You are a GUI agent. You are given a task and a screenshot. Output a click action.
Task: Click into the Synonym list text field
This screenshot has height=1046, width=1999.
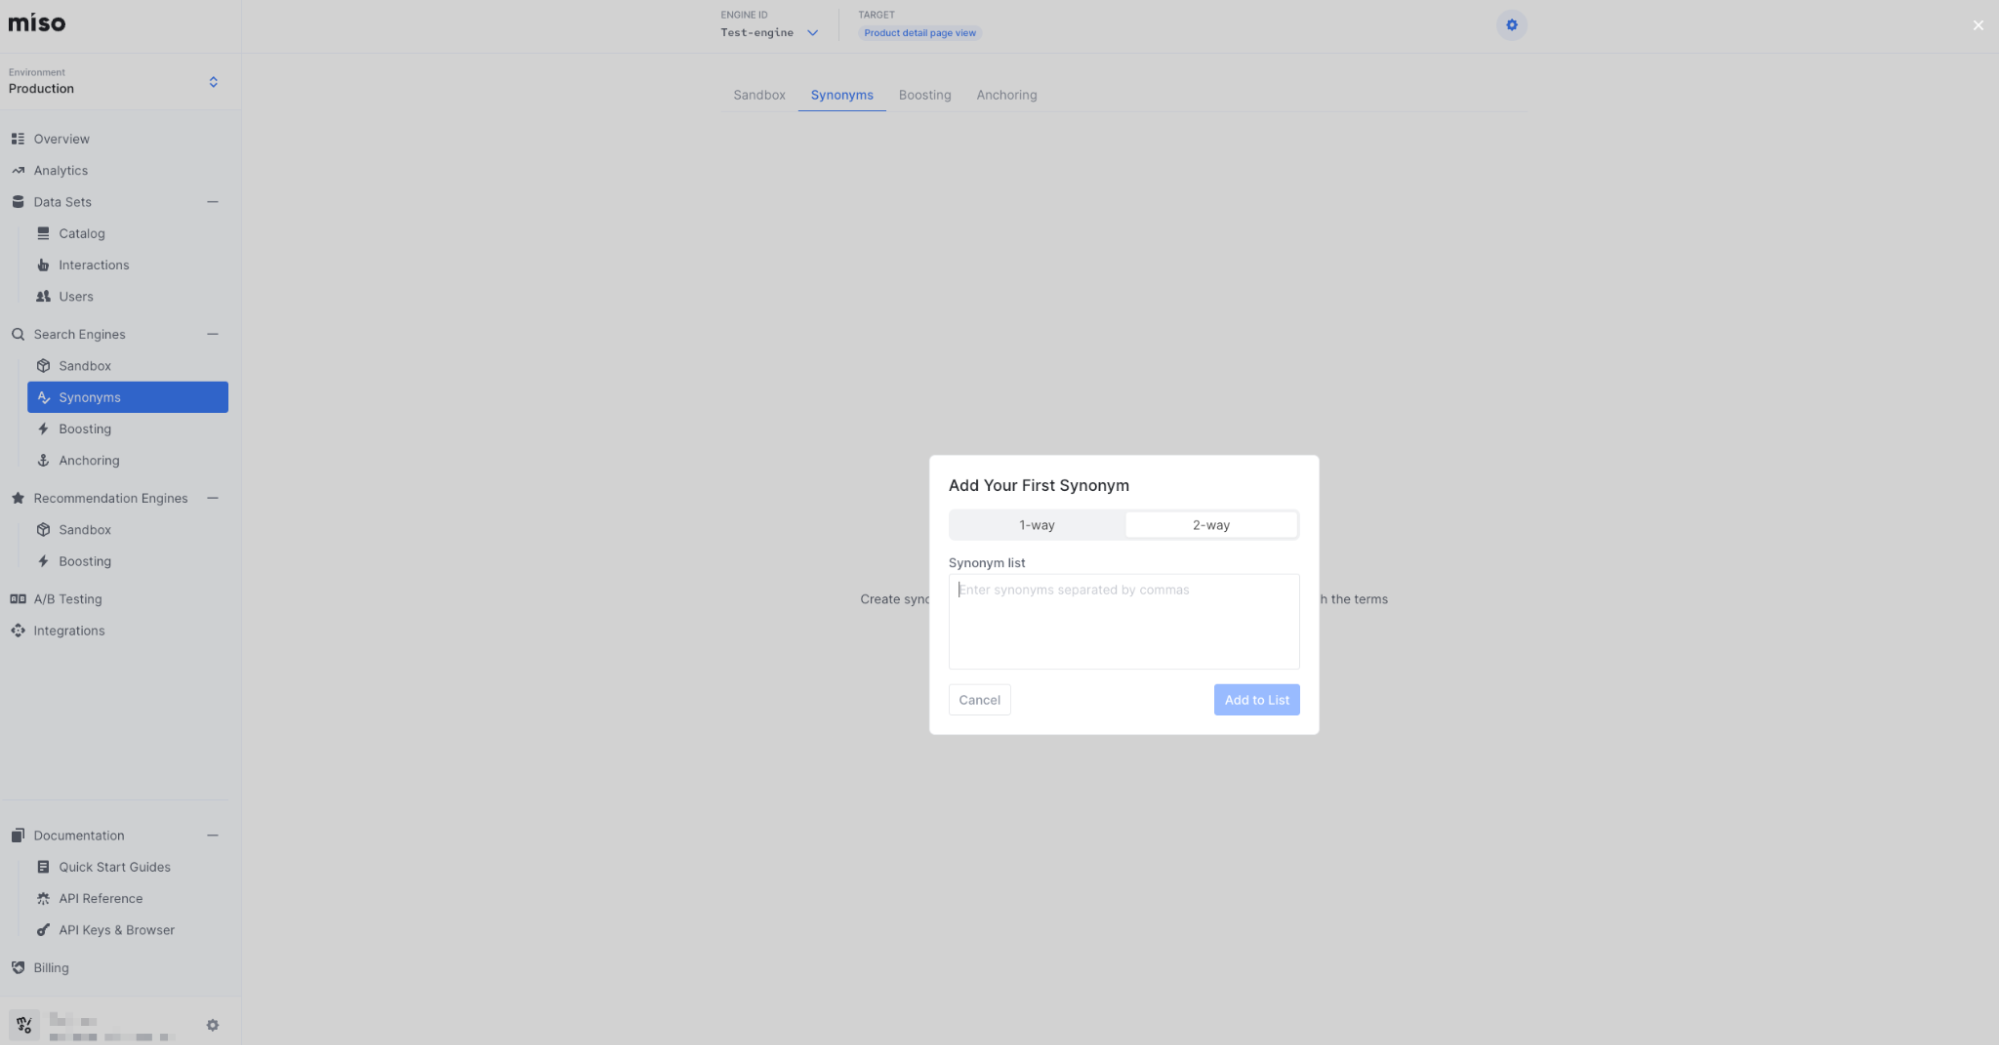[x=1123, y=621]
